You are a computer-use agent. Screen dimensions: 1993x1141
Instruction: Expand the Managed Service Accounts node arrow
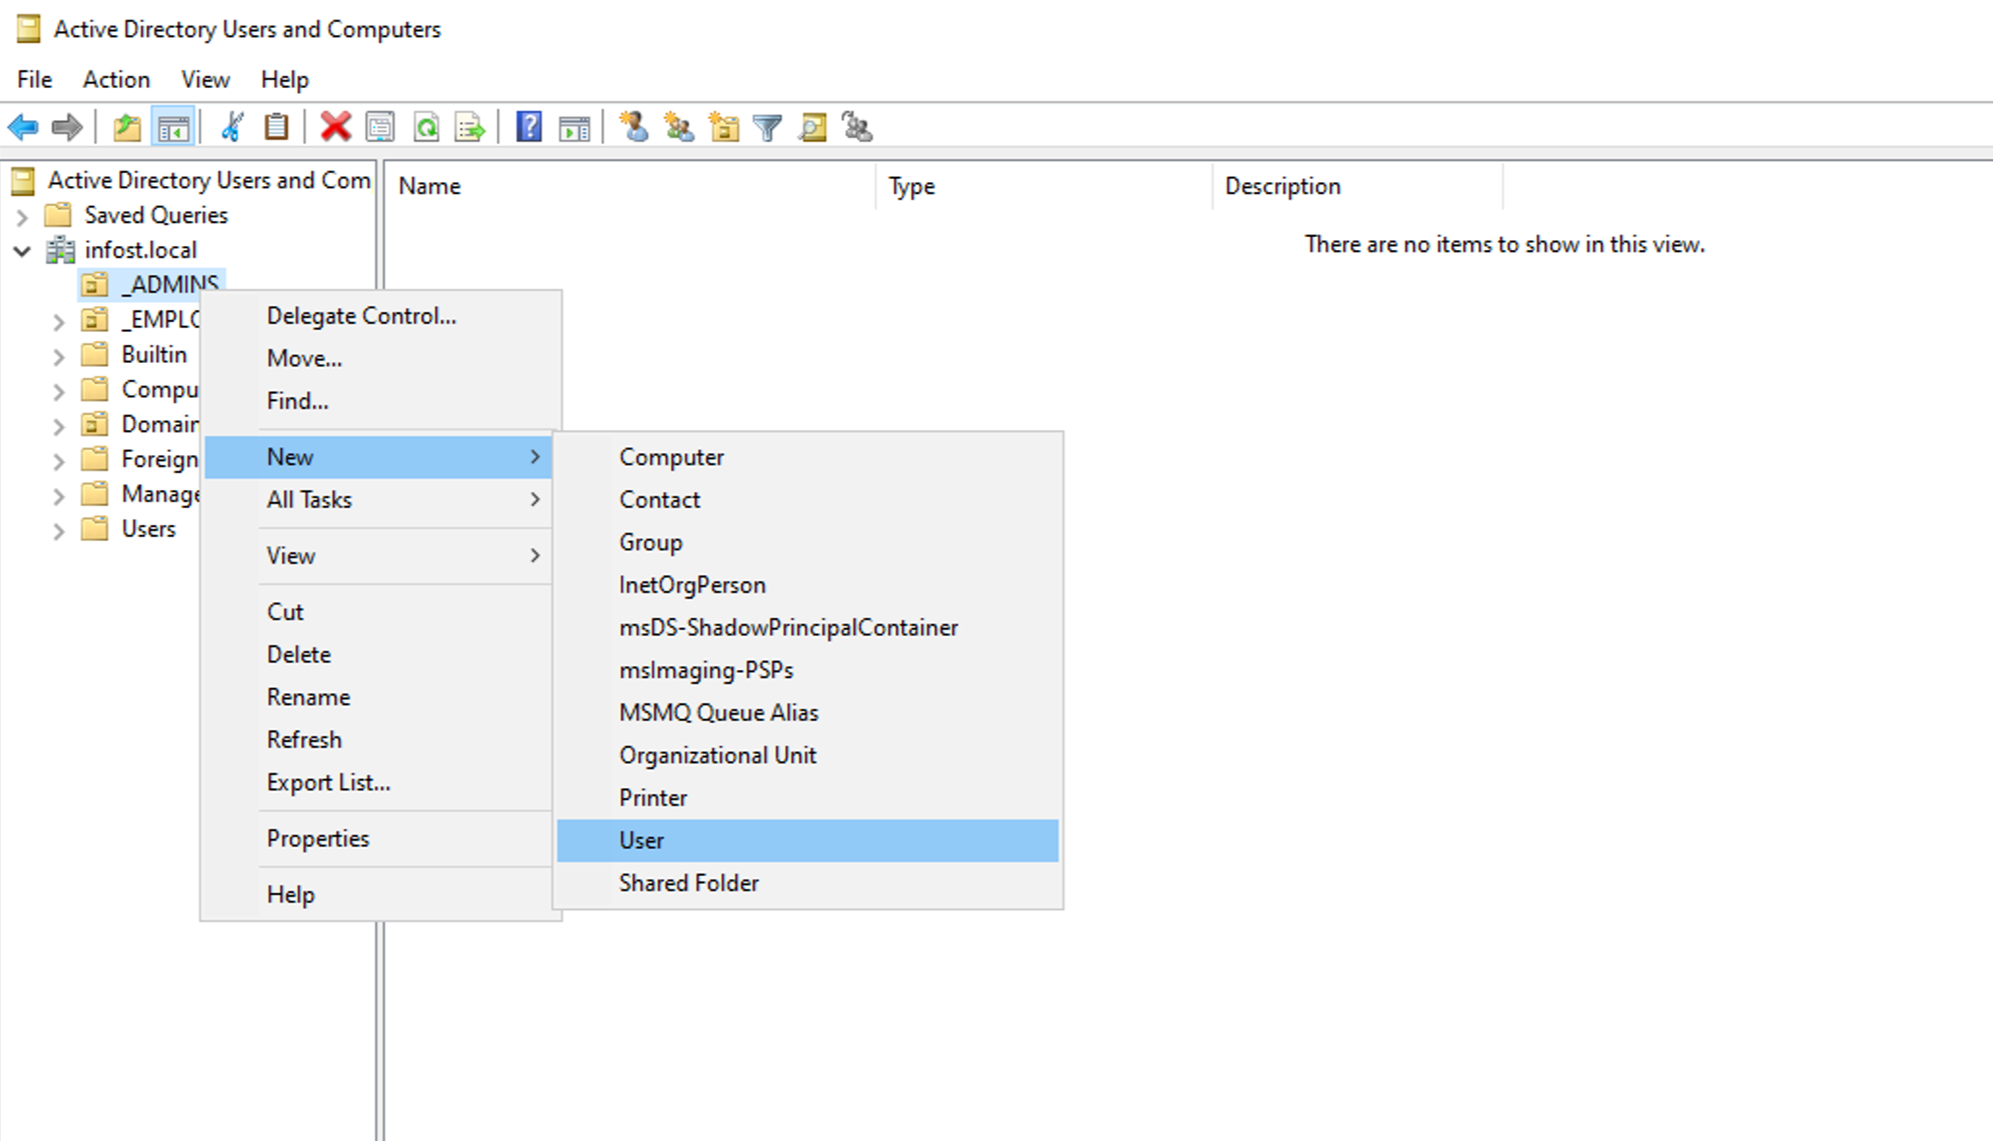pos(59,496)
